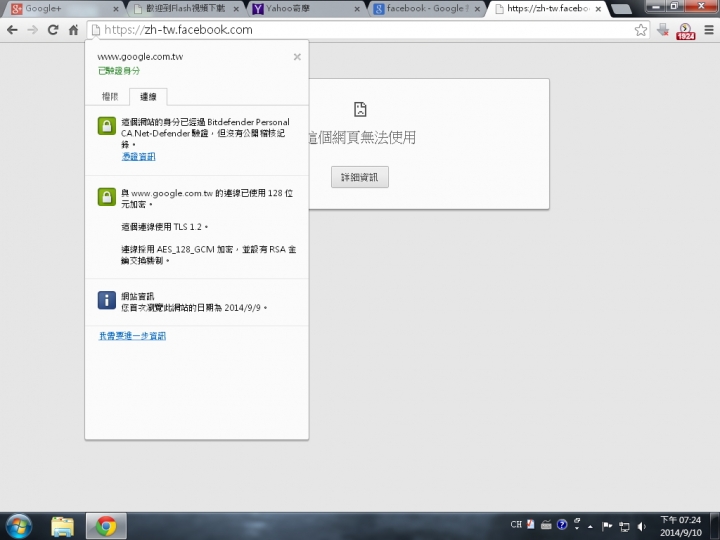Viewport: 720px width, 540px height.
Task: Reload the current page
Action: (53, 30)
